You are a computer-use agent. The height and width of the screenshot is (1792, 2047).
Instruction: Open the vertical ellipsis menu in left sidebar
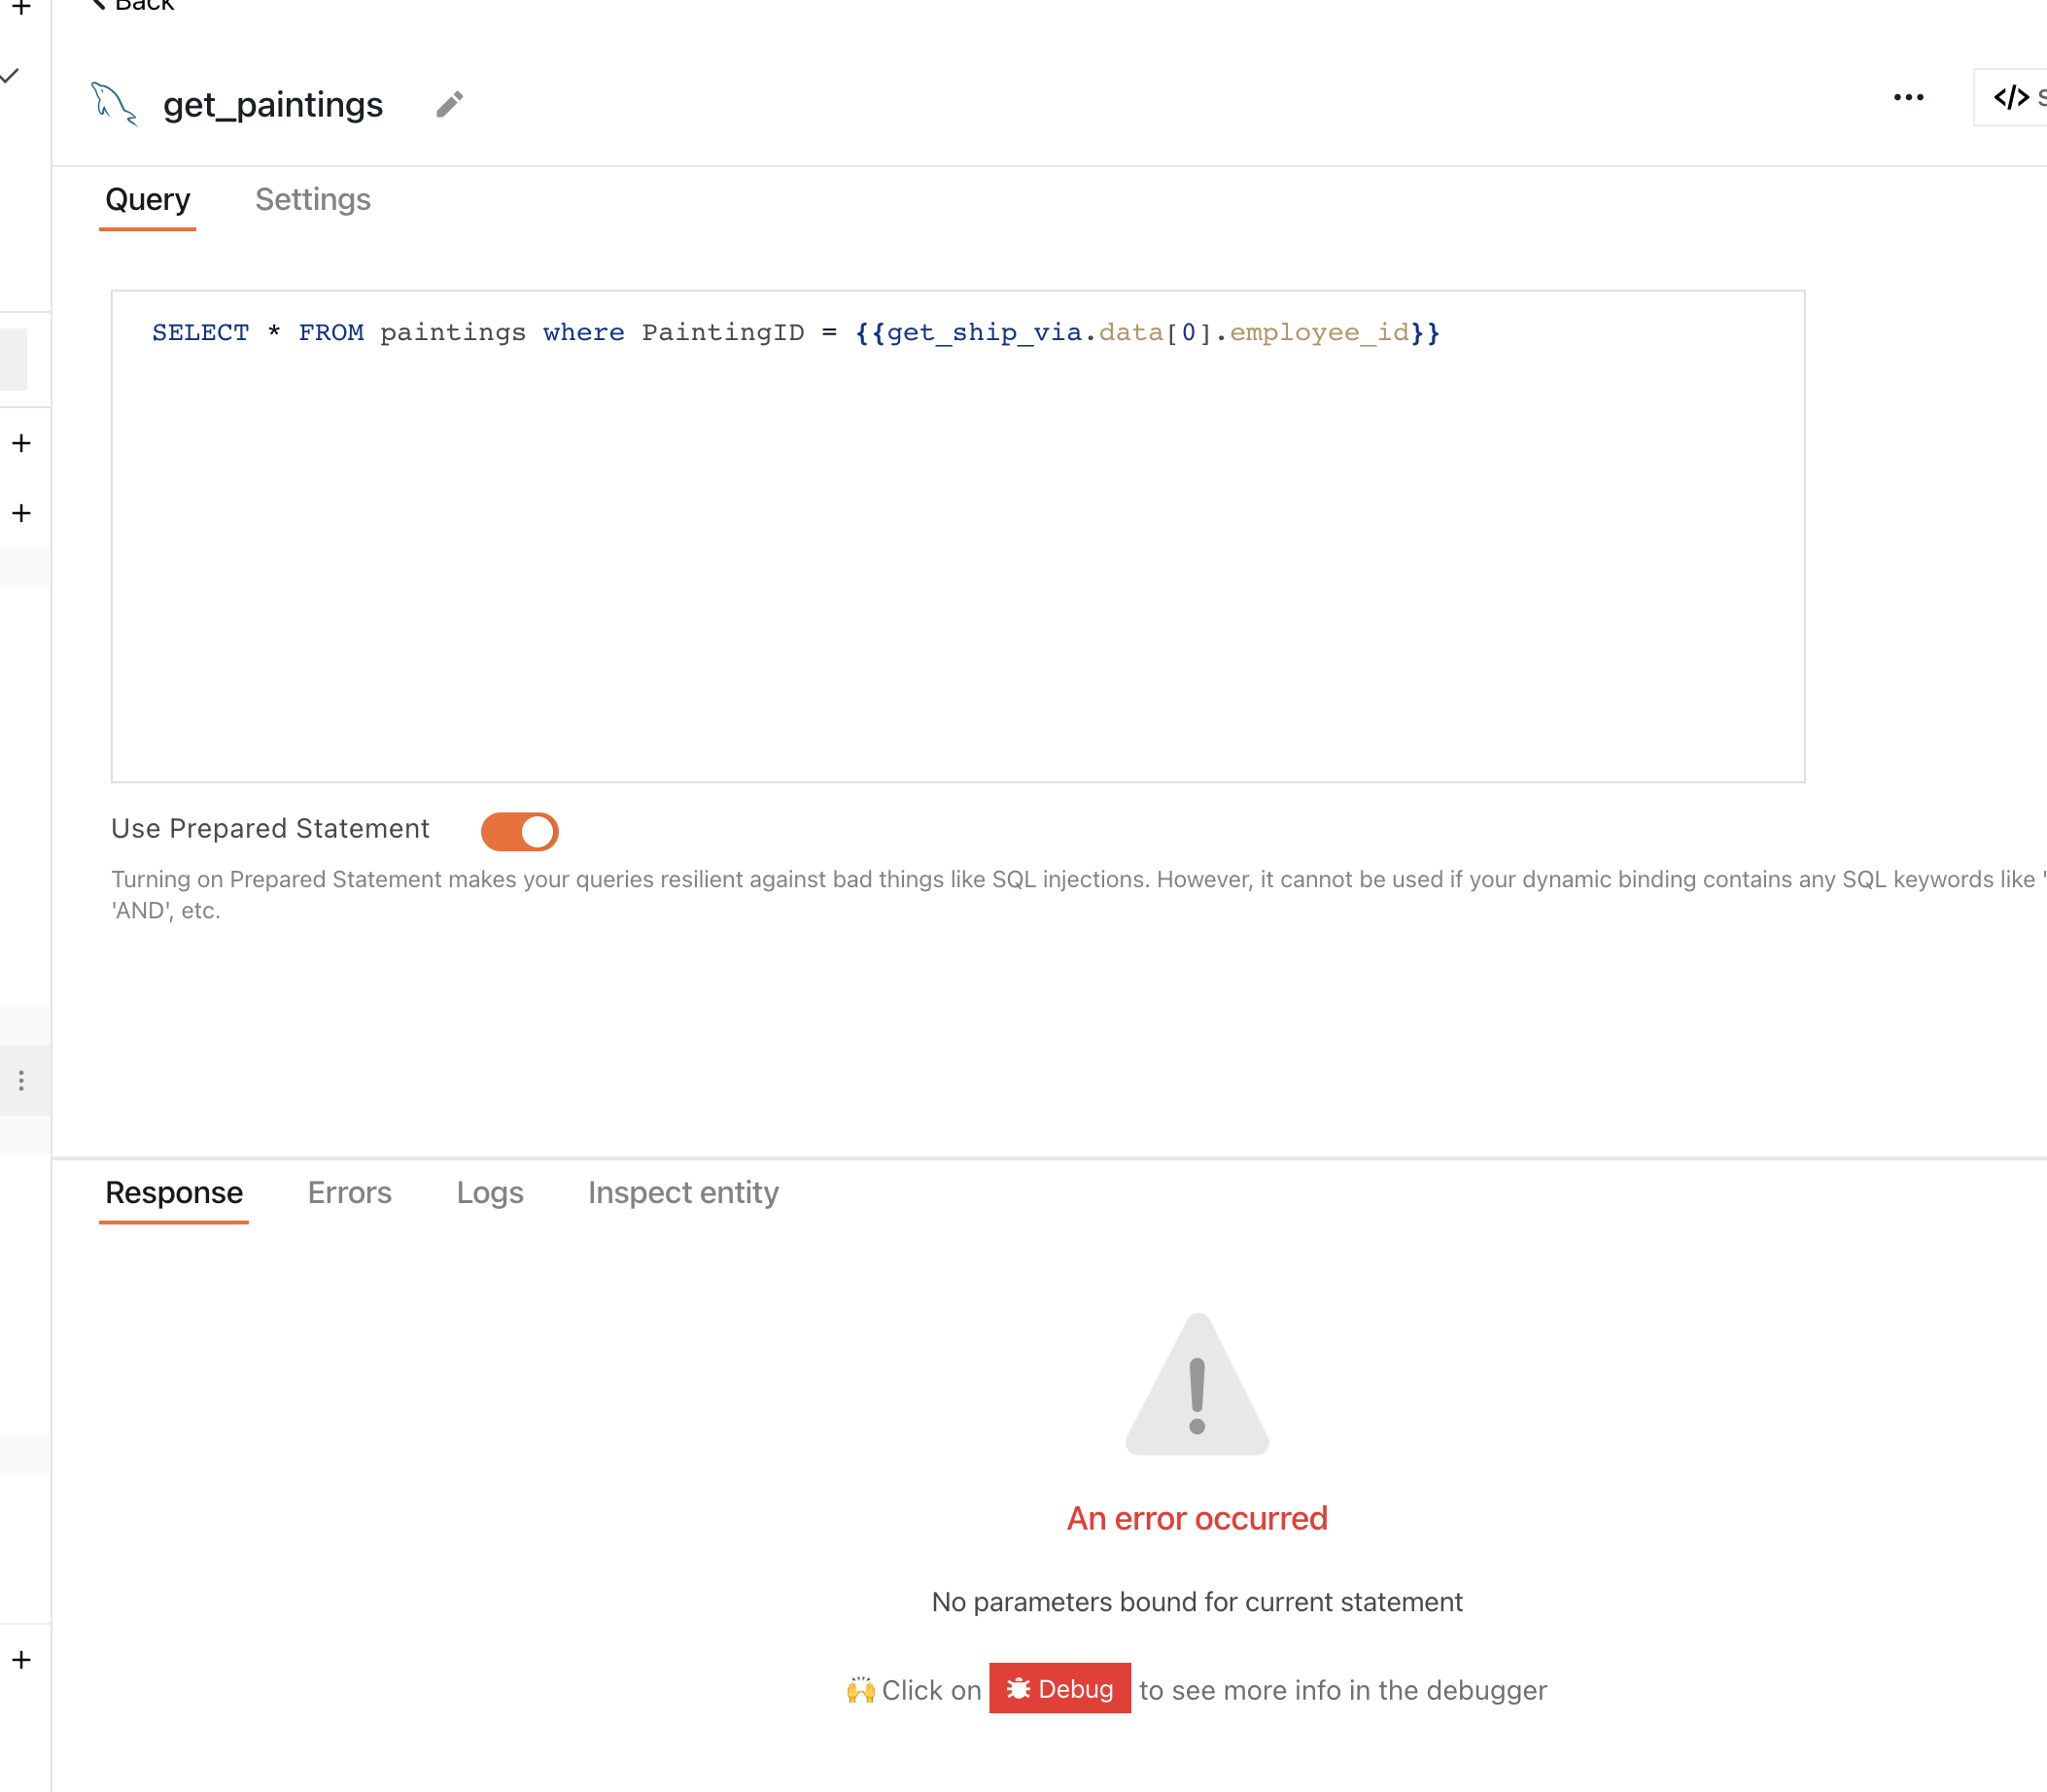pyautogui.click(x=23, y=1080)
